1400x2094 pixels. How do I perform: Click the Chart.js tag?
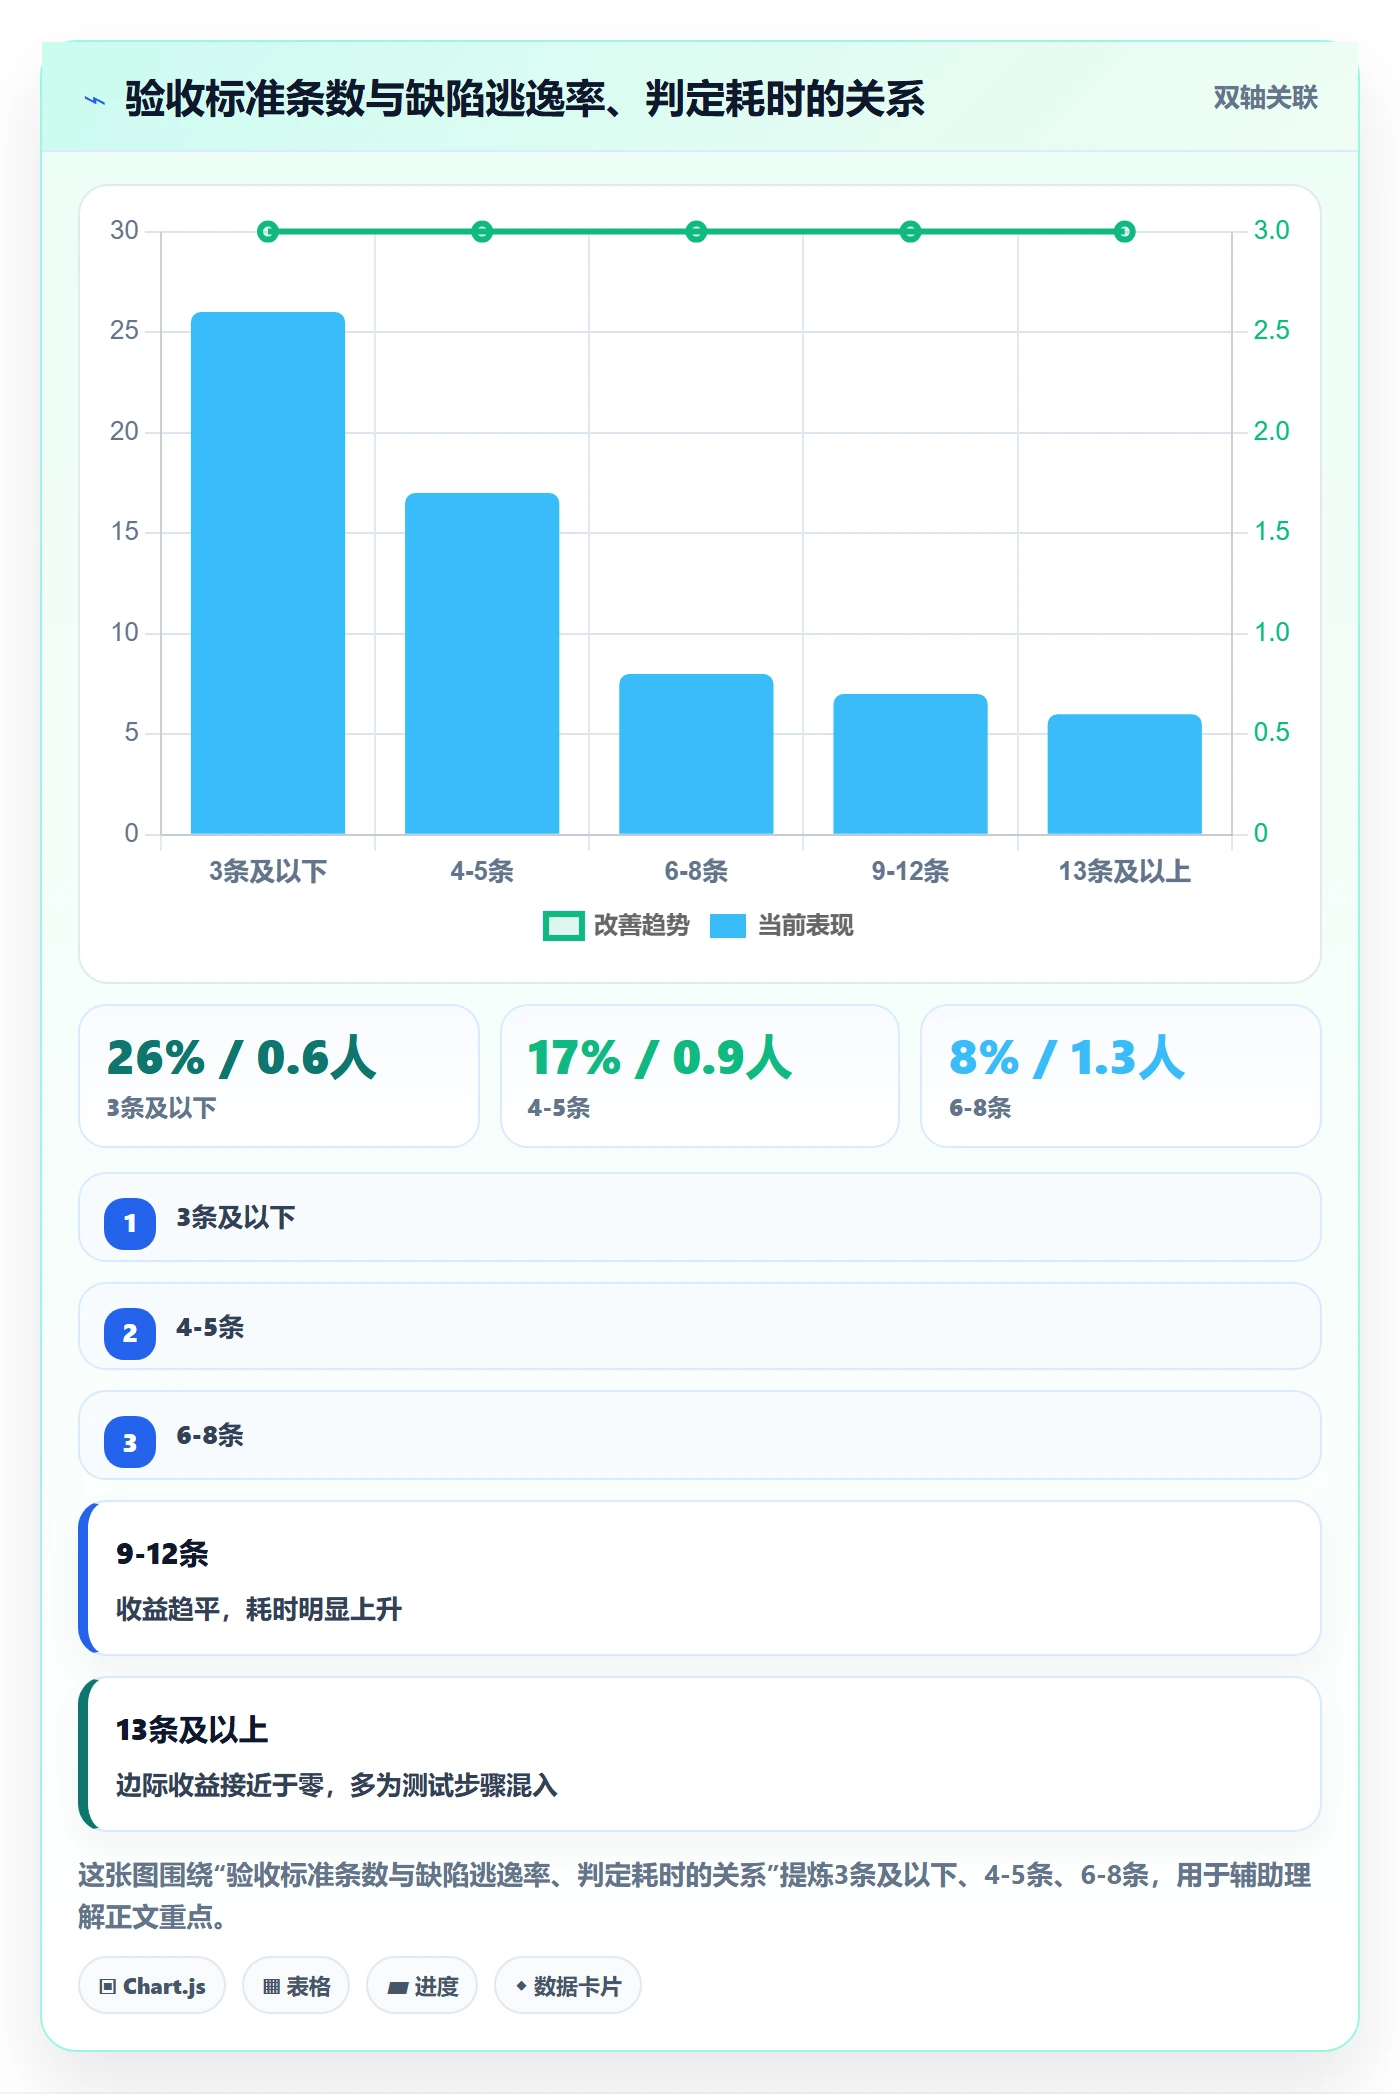coord(152,1986)
